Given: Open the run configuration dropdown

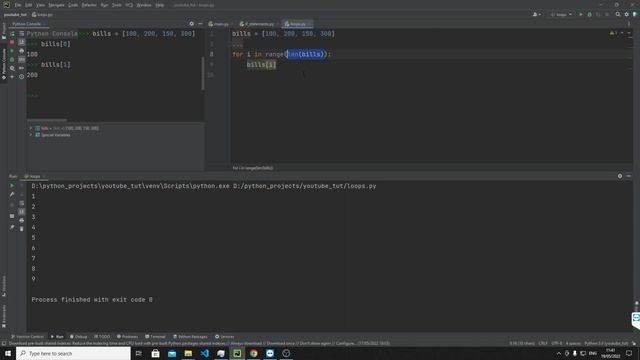Looking at the screenshot, I should (561, 15).
